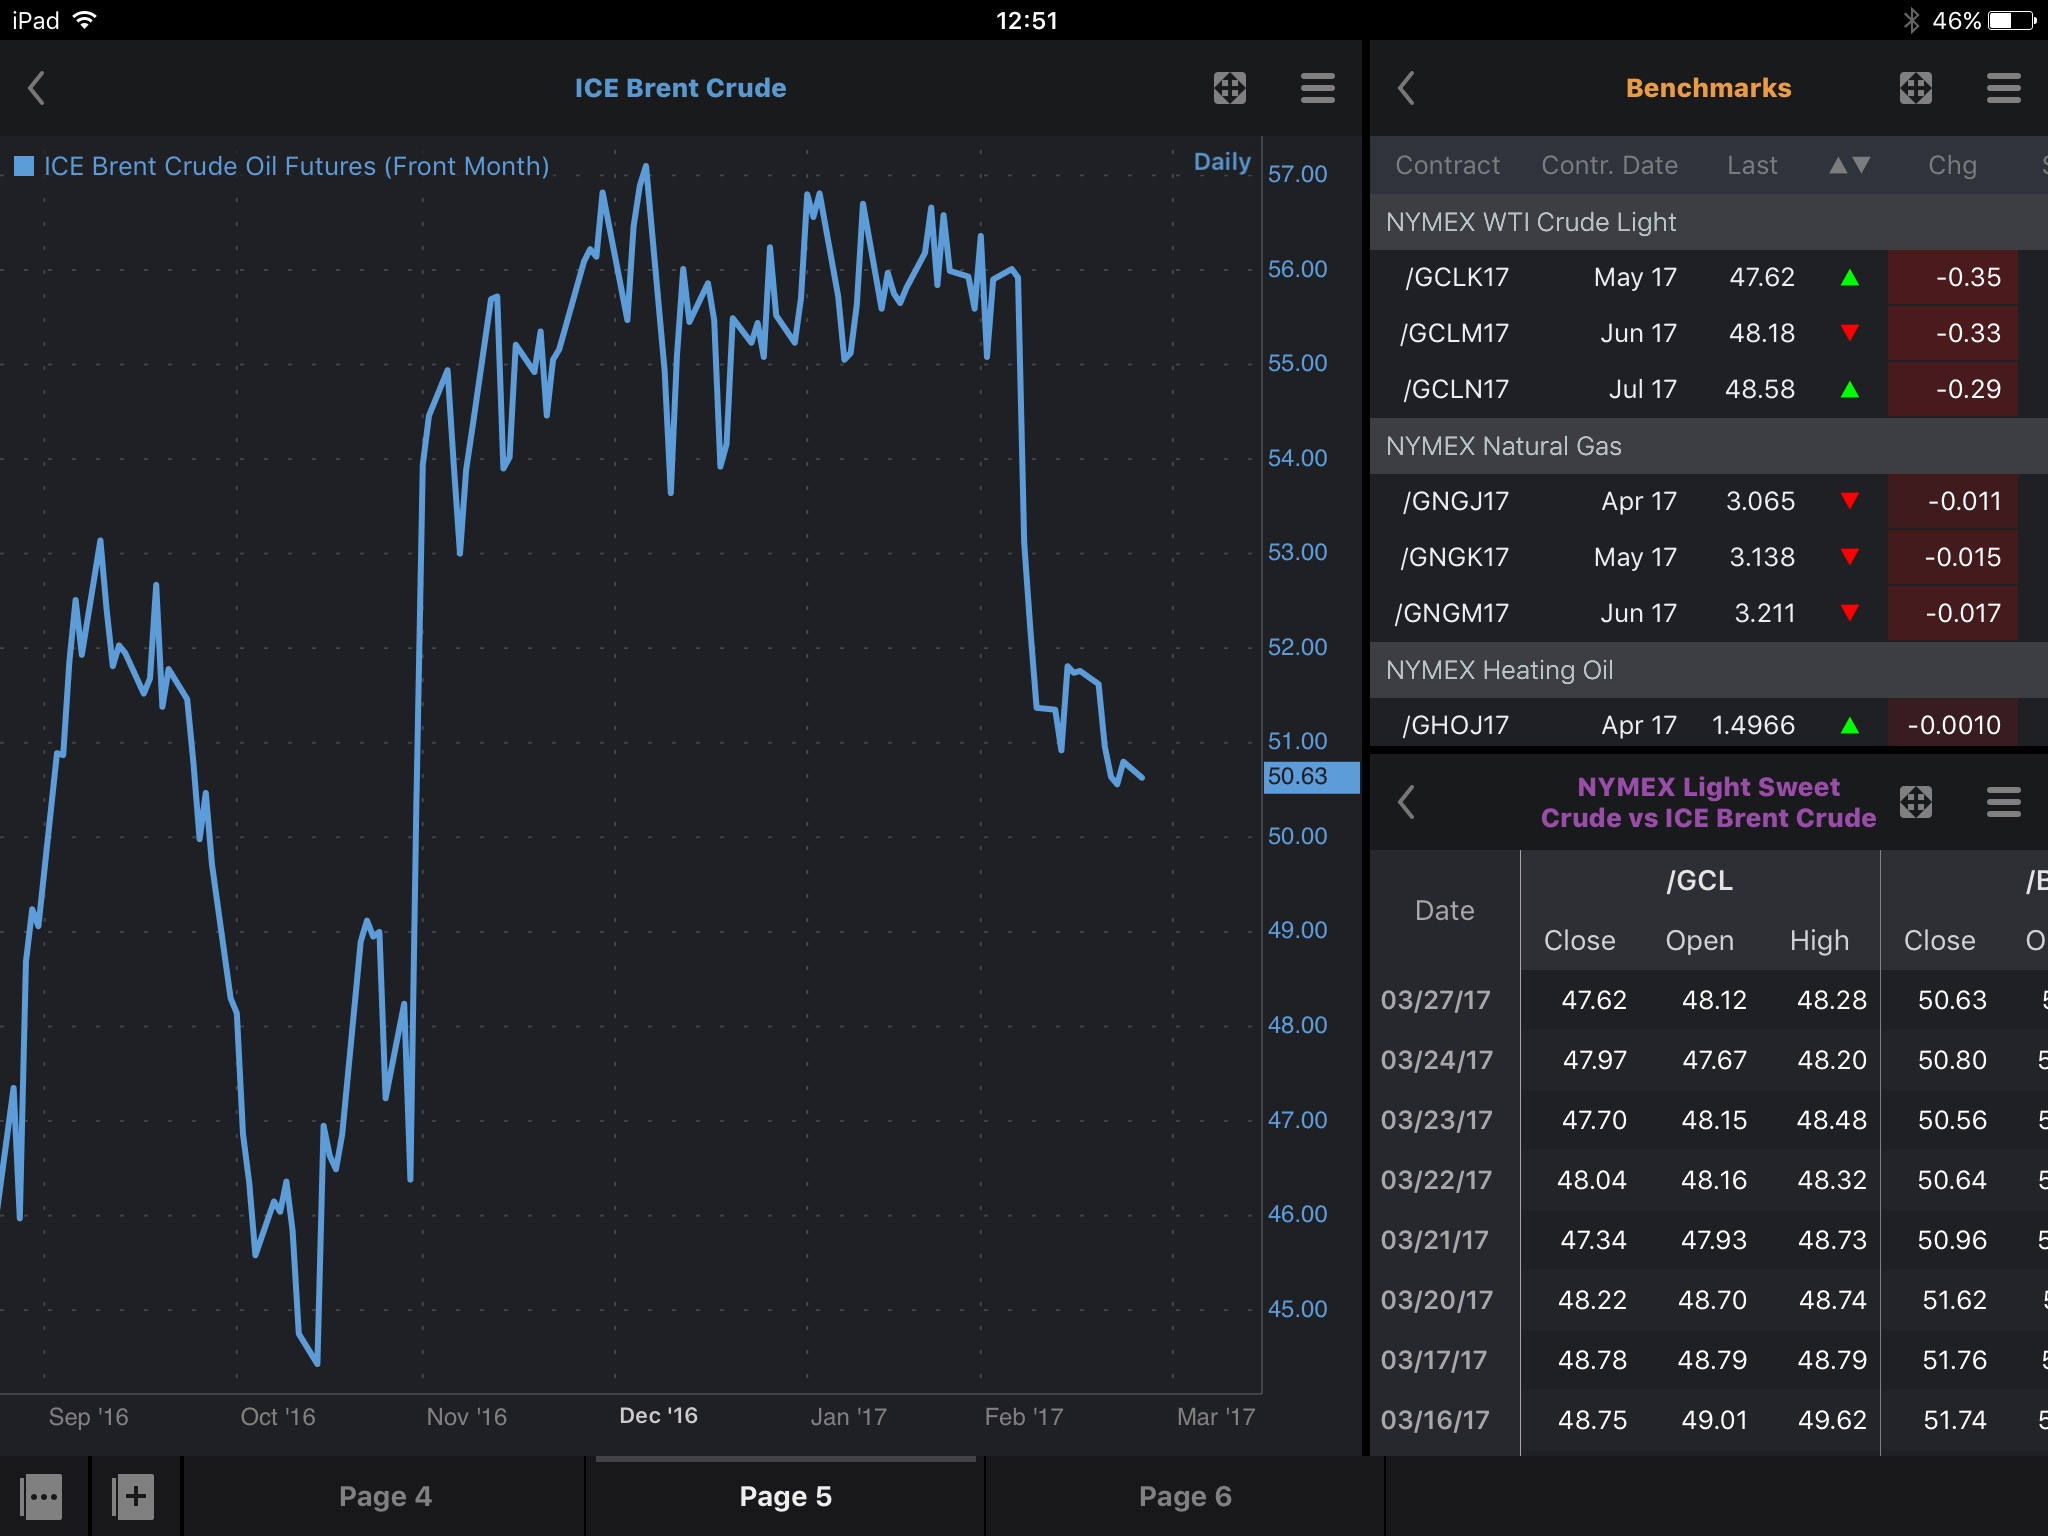Tap the Wi-Fi status icon

[85, 20]
